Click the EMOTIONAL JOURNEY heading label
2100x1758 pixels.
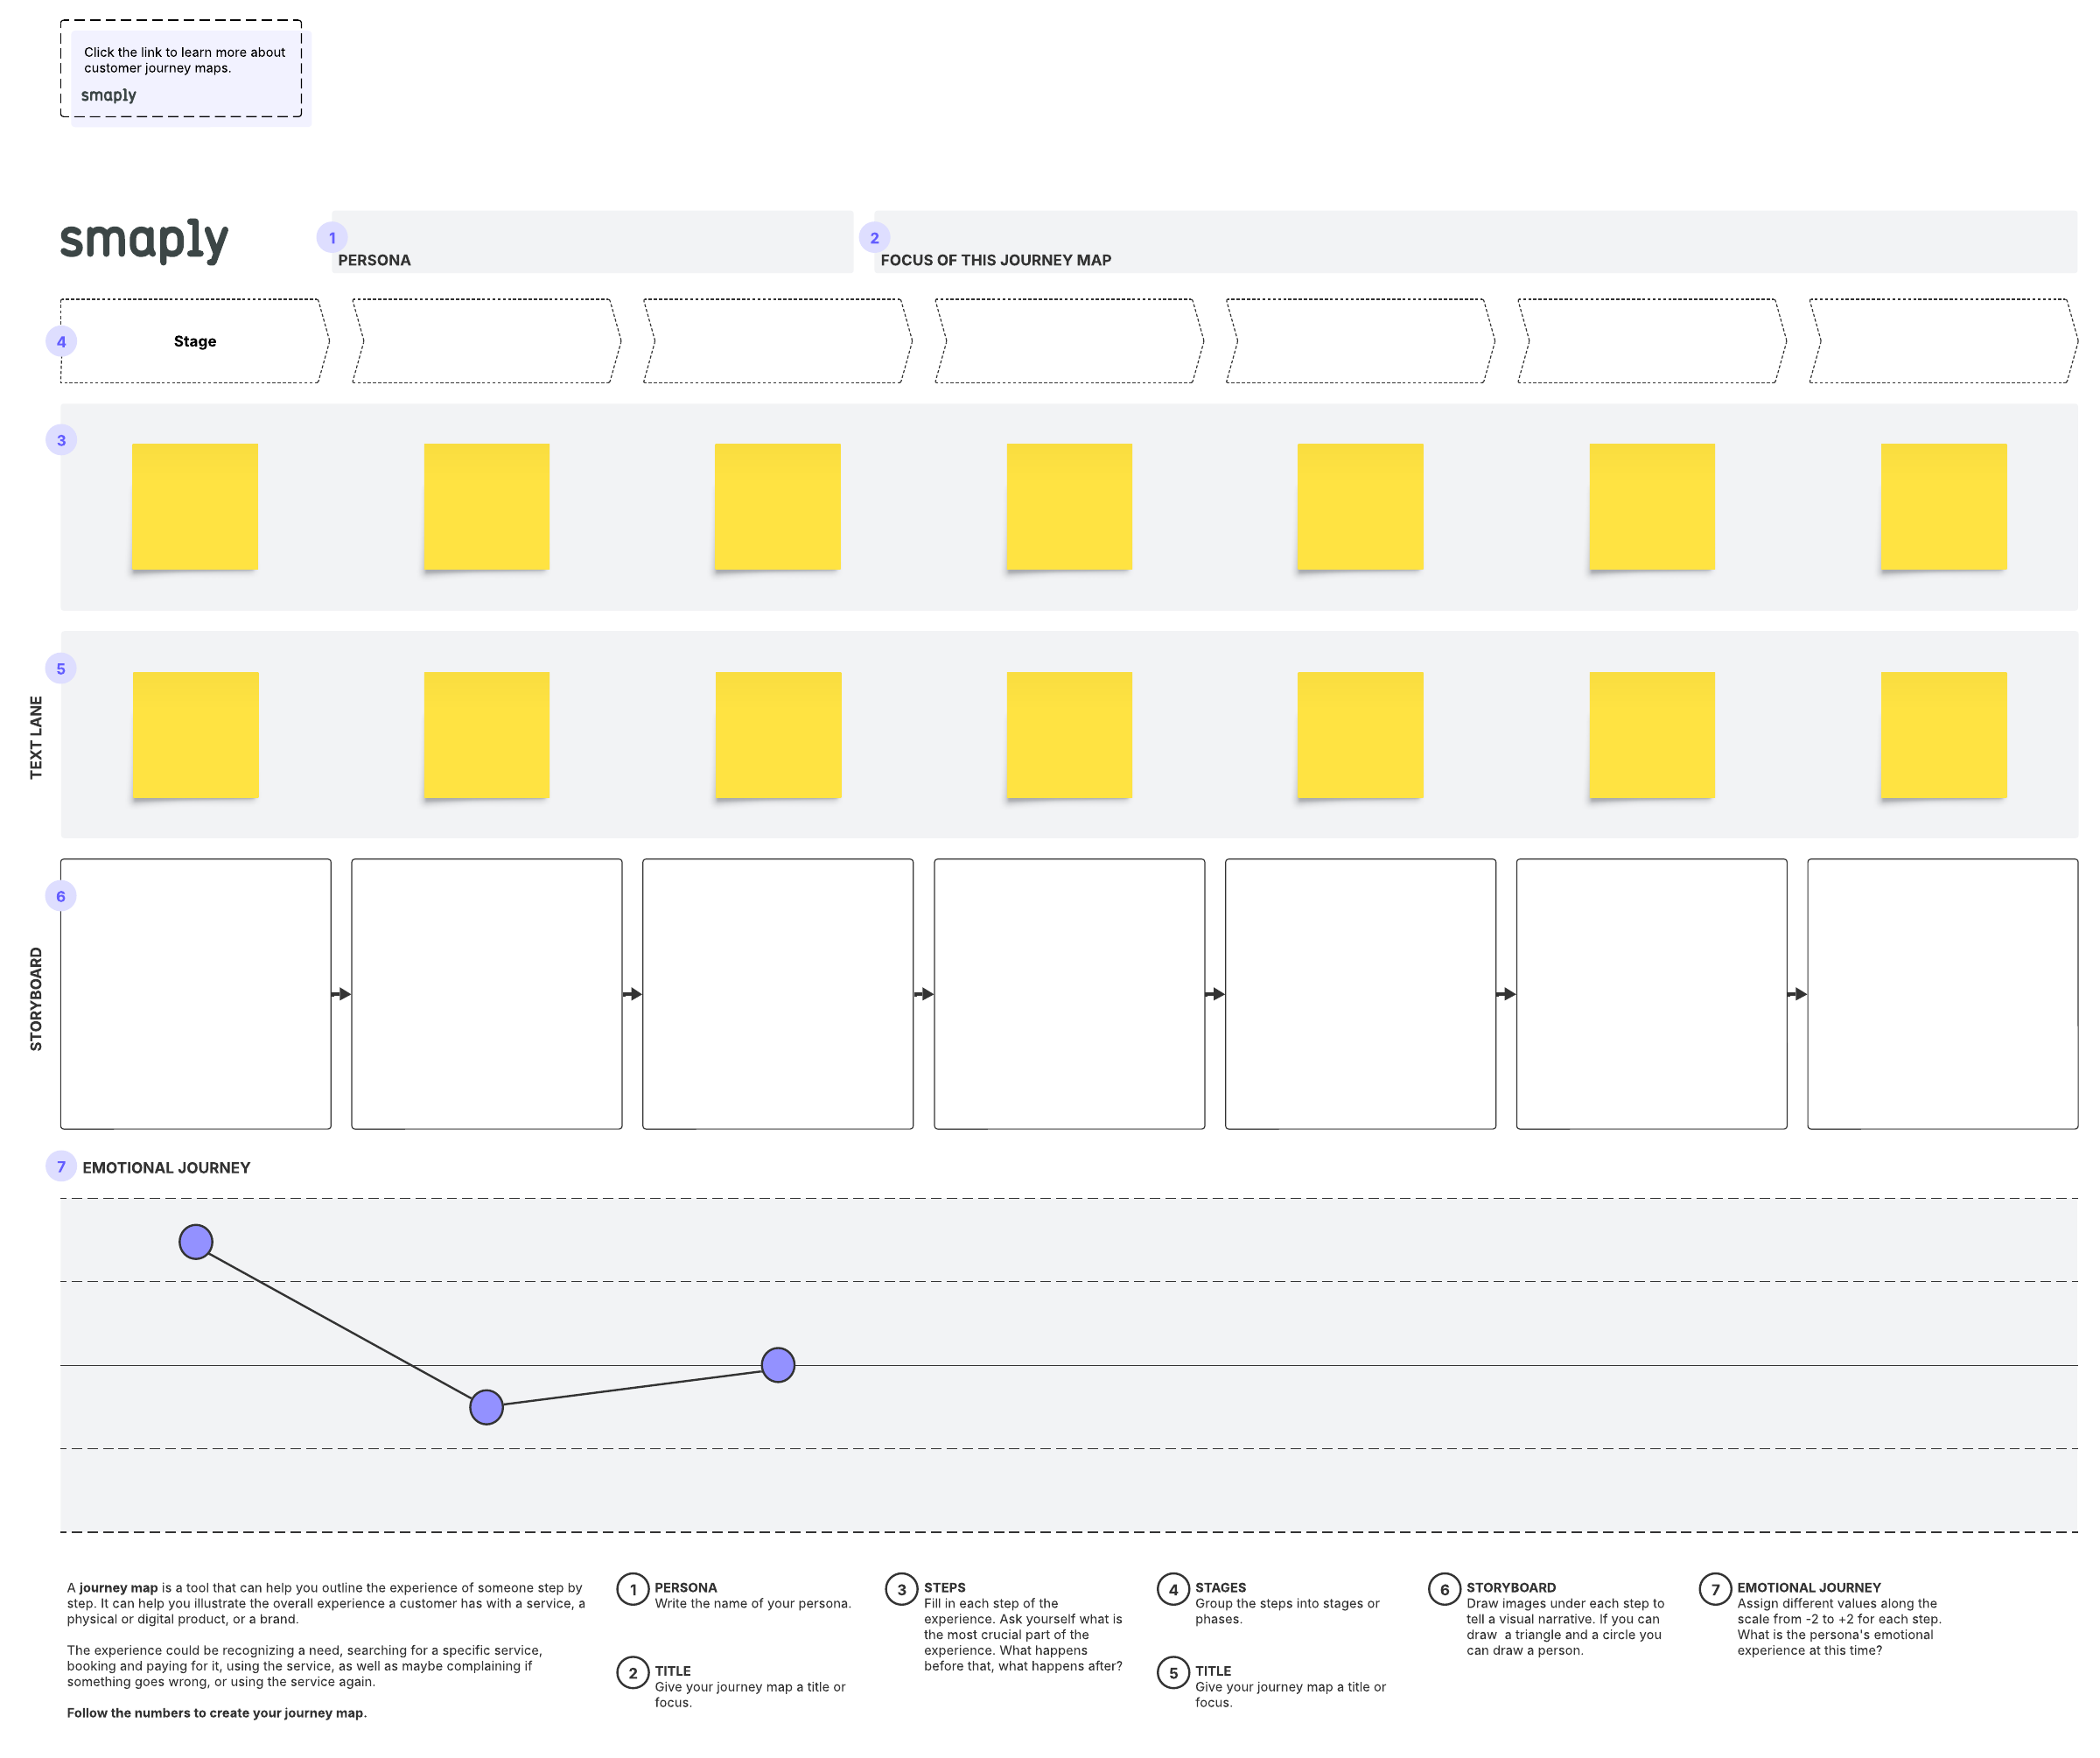point(166,1167)
